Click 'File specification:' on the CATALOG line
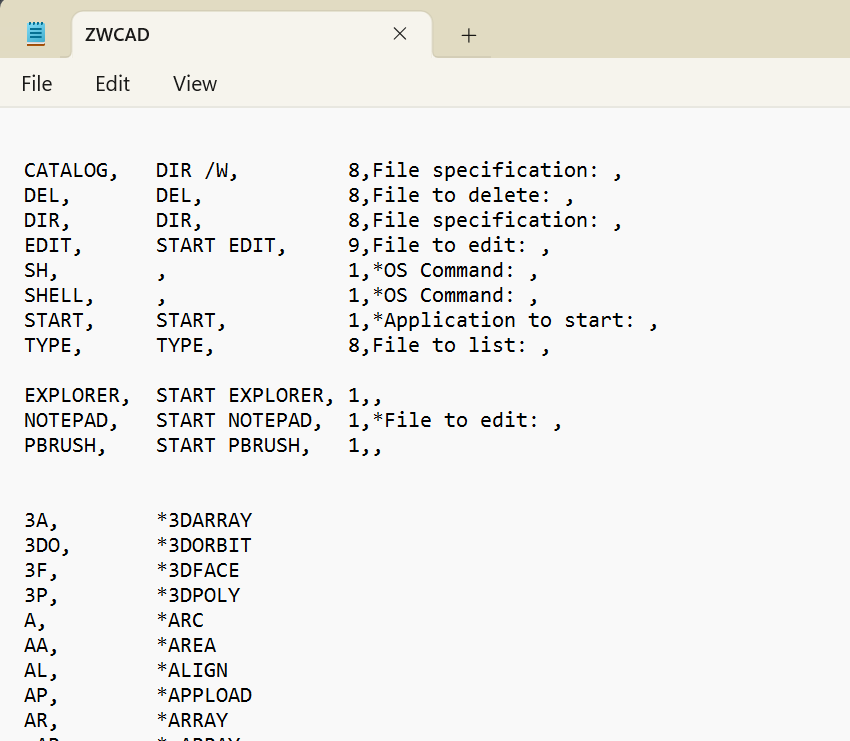 click(x=485, y=171)
